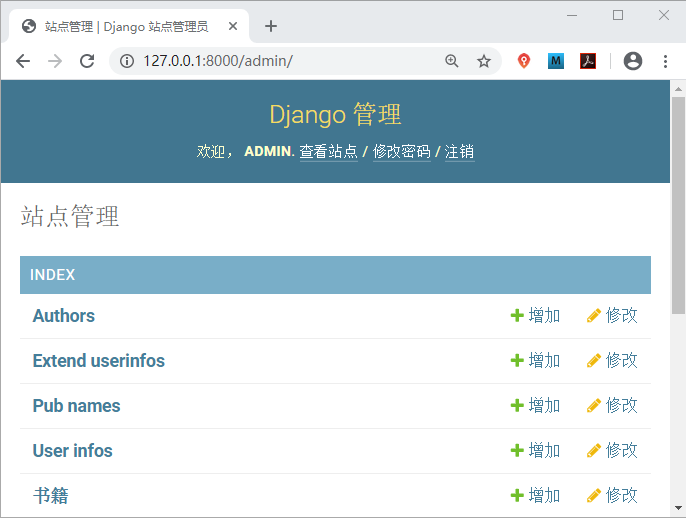Open the blue M extension
The height and width of the screenshot is (518, 686).
[x=556, y=61]
